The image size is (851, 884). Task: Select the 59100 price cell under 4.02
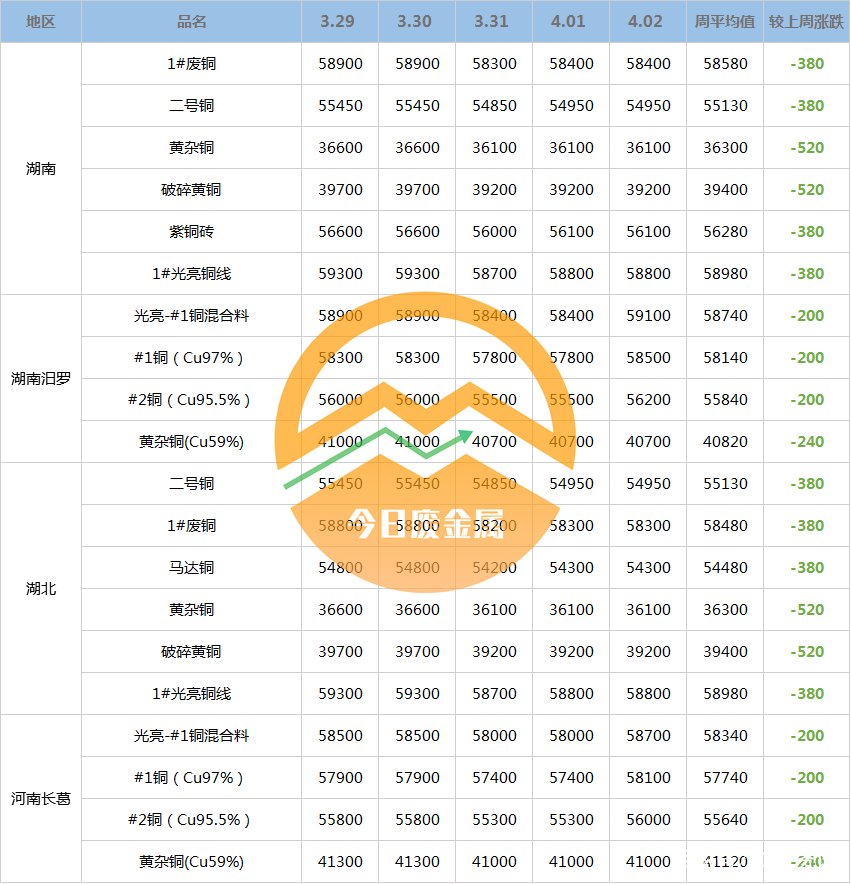click(x=648, y=315)
